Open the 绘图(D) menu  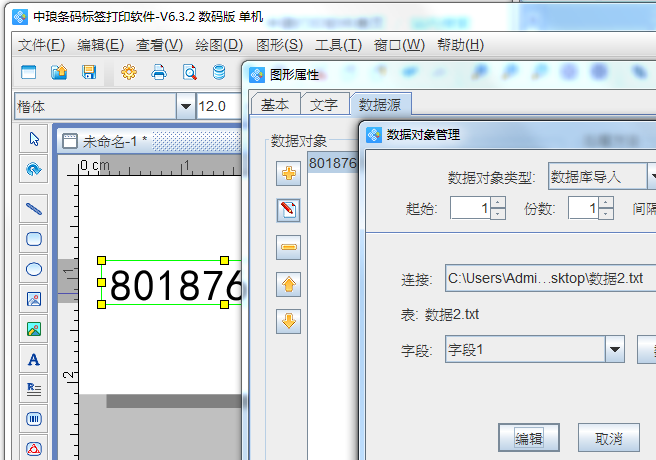[219, 45]
